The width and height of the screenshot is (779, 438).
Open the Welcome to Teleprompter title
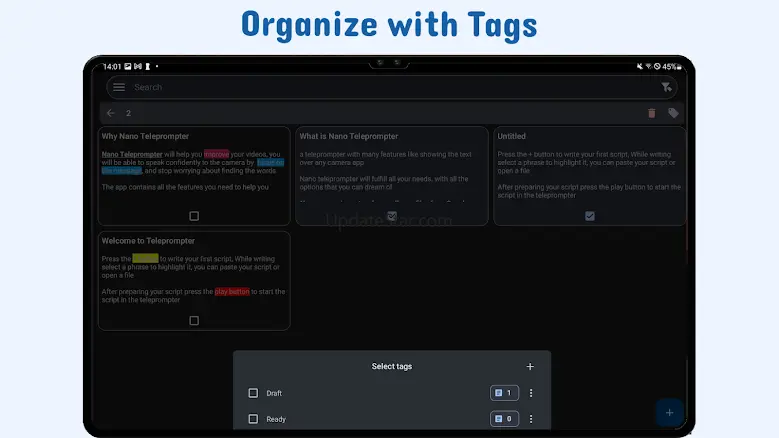click(148, 241)
